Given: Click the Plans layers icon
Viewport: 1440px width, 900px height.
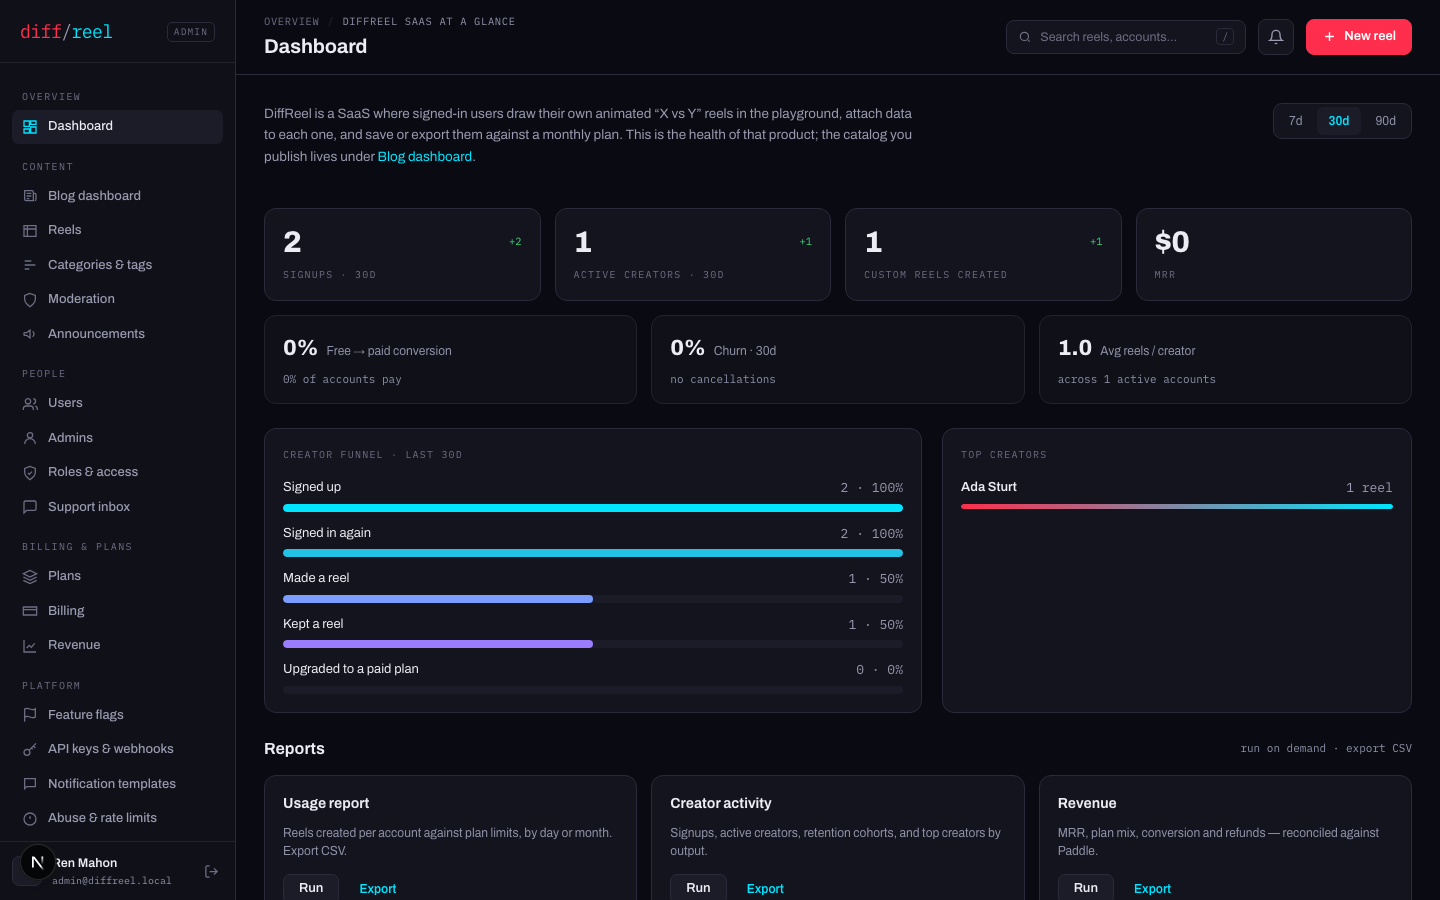Looking at the screenshot, I should pos(30,576).
